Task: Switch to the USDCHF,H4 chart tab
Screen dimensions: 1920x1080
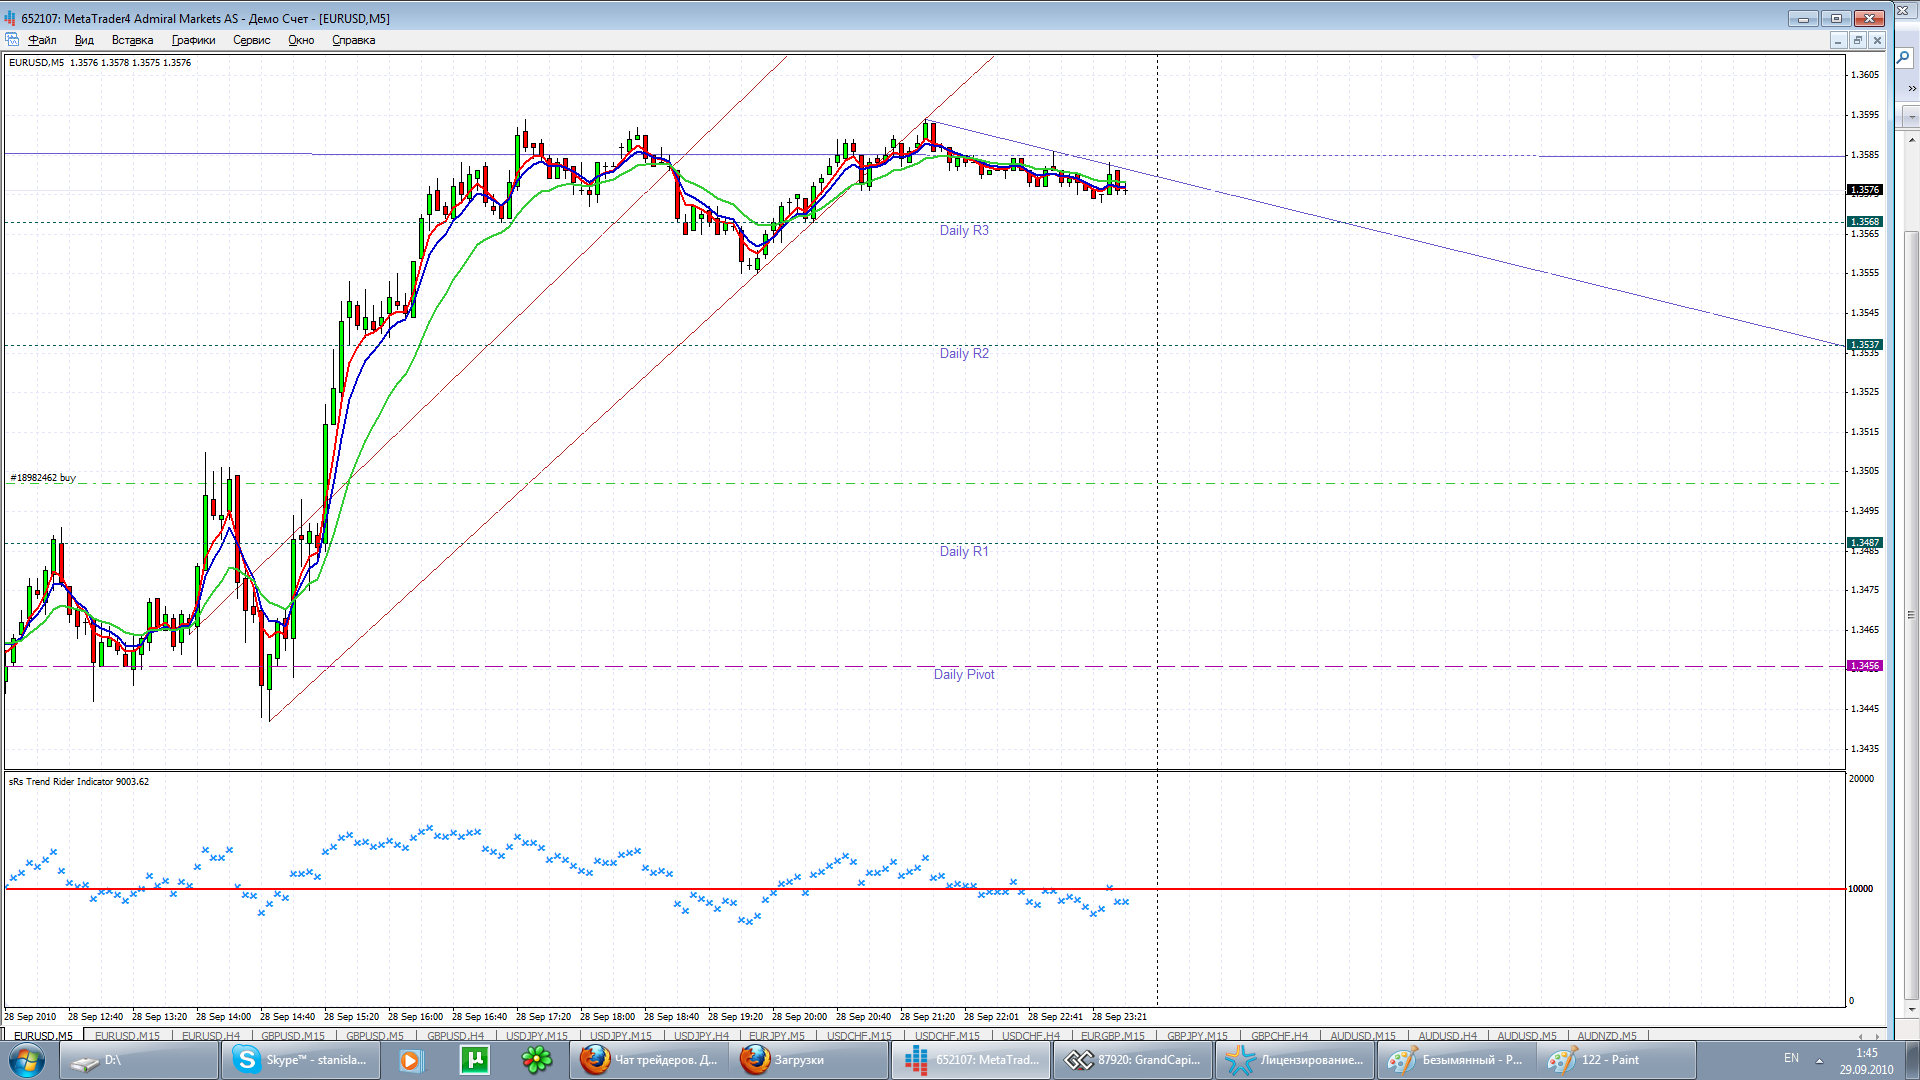Action: point(1030,1036)
